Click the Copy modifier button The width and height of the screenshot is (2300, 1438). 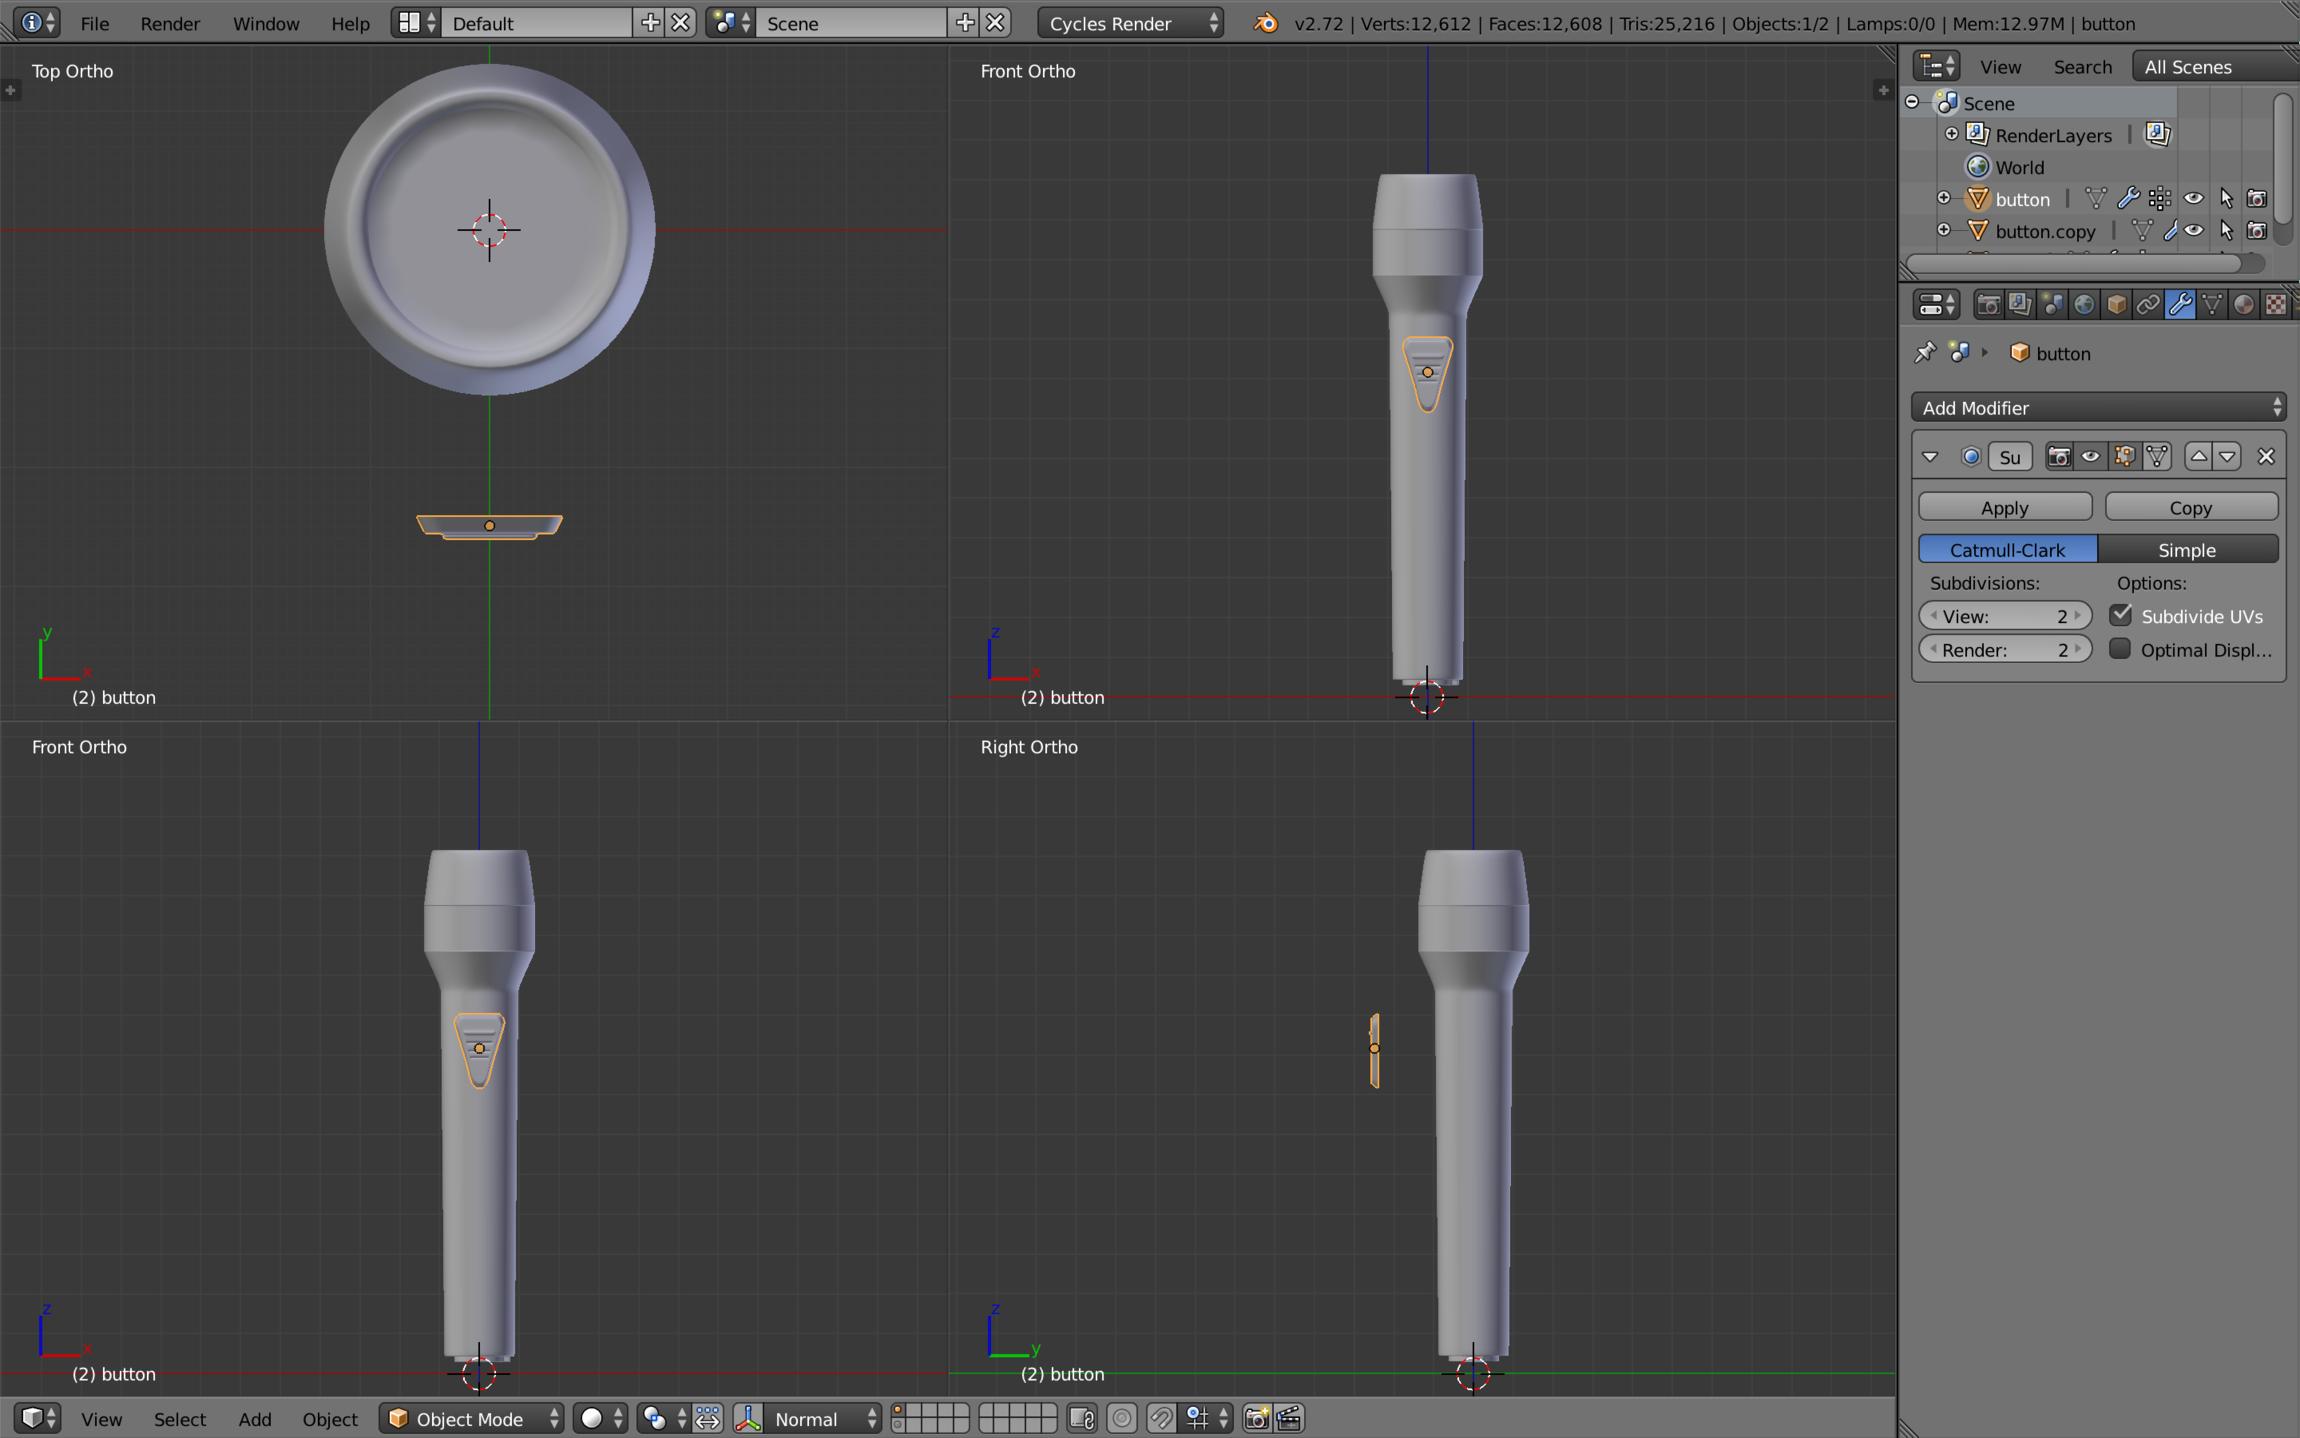pyautogui.click(x=2191, y=507)
